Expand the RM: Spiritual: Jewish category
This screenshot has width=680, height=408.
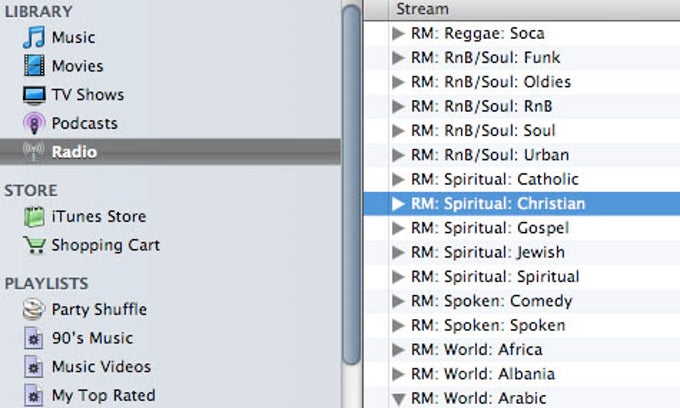tap(398, 252)
